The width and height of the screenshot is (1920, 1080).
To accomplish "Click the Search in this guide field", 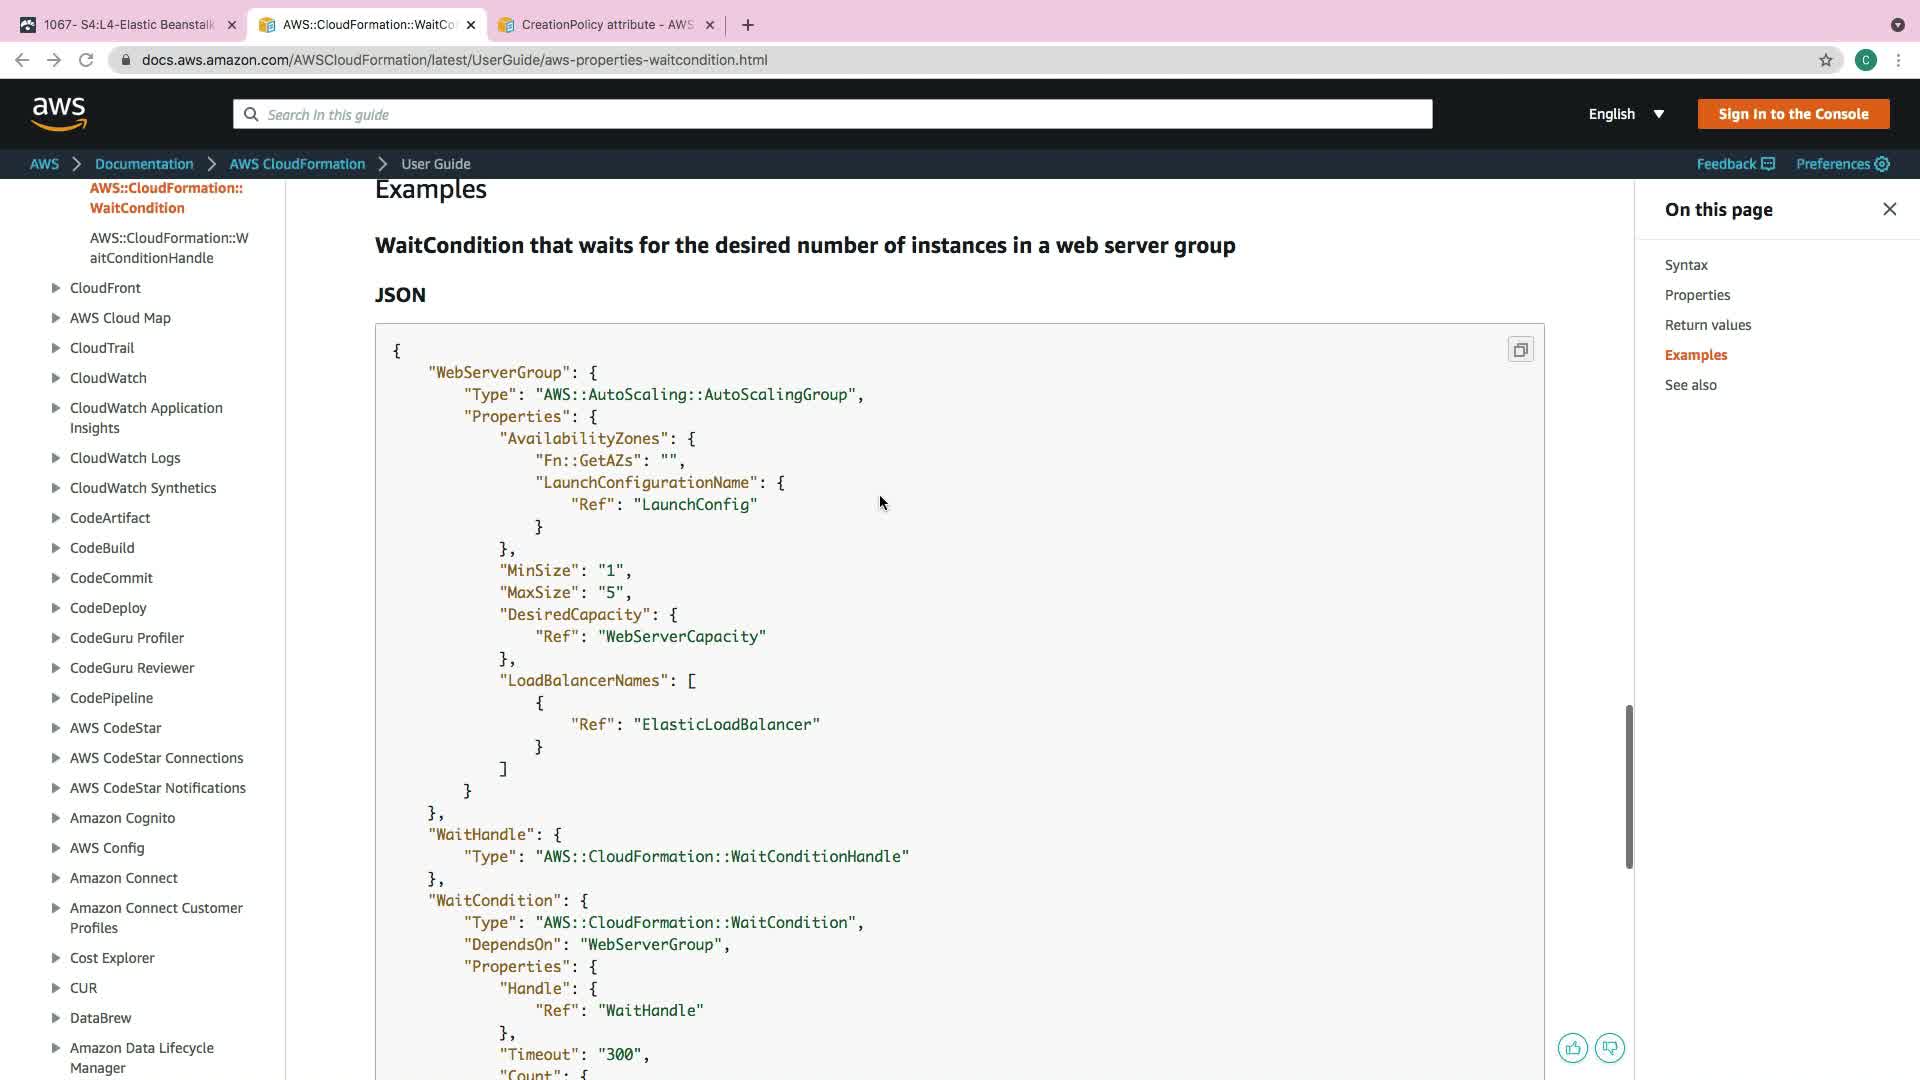I will pyautogui.click(x=832, y=114).
